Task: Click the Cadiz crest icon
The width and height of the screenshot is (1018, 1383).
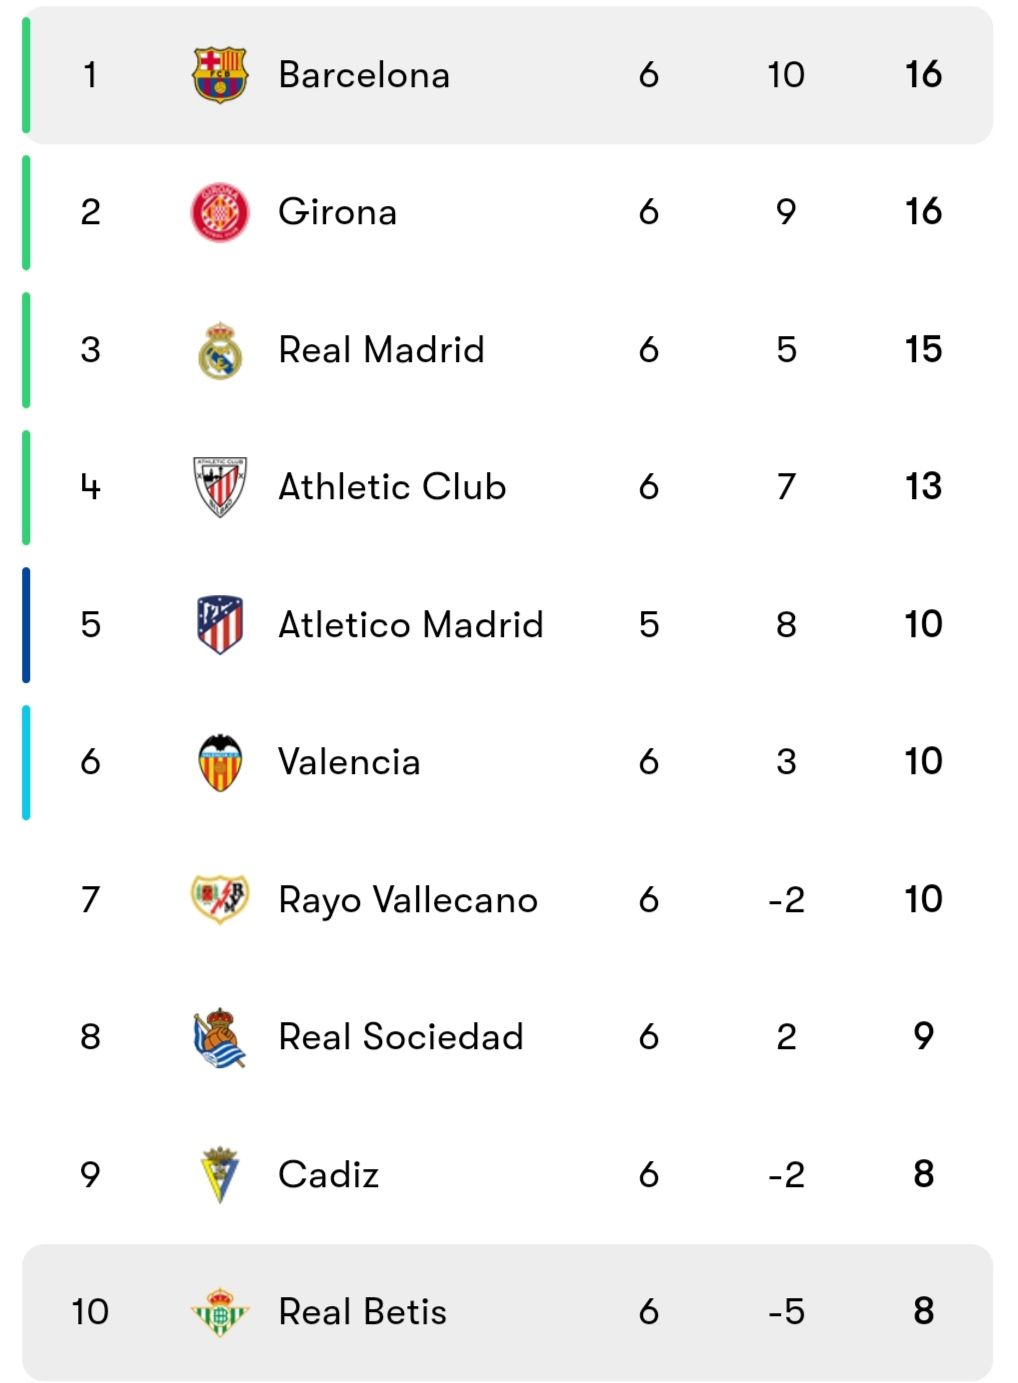Action: [219, 1174]
